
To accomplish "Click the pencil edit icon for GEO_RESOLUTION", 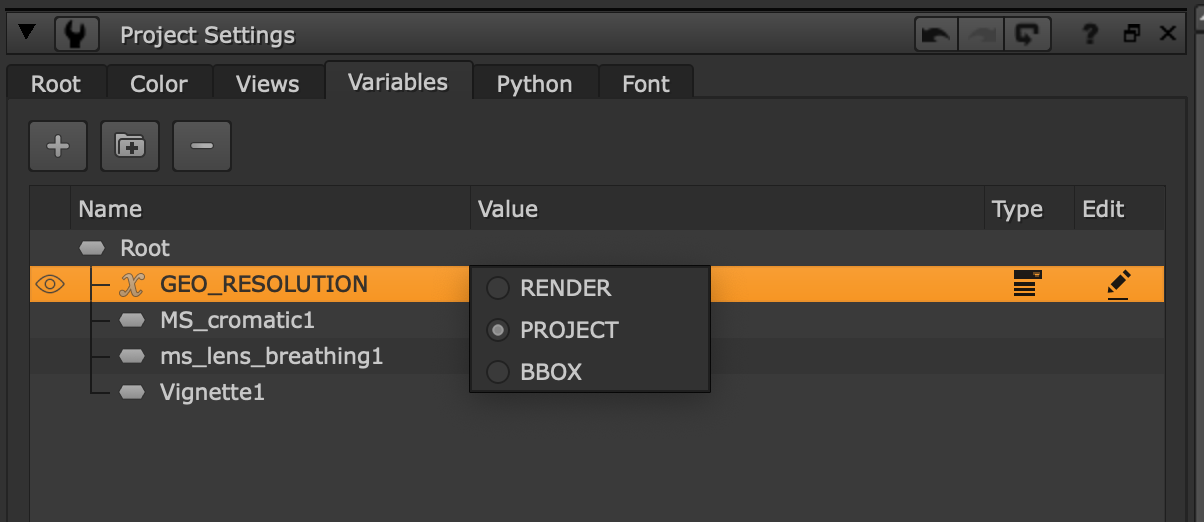I will 1119,285.
